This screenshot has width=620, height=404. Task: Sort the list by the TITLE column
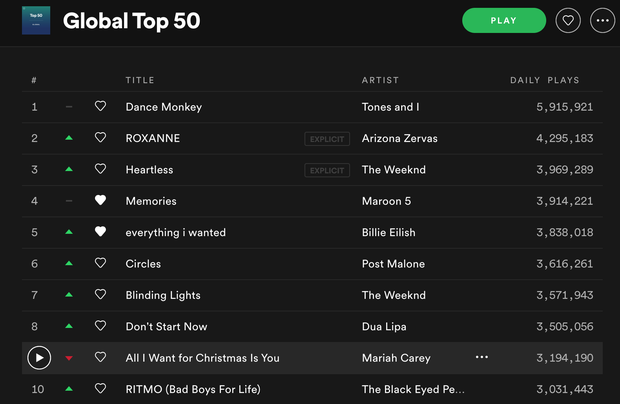coord(140,80)
